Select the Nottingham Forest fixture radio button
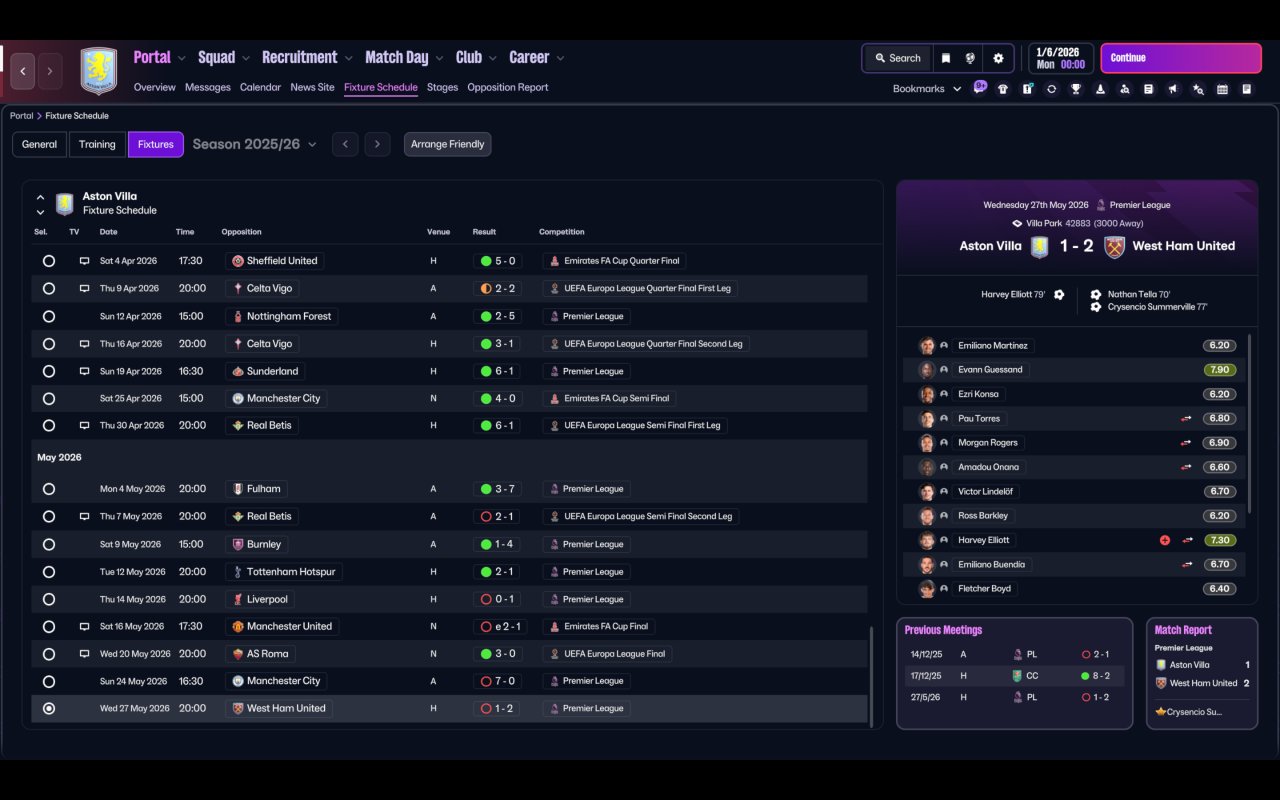This screenshot has height=800, width=1280. [x=49, y=316]
